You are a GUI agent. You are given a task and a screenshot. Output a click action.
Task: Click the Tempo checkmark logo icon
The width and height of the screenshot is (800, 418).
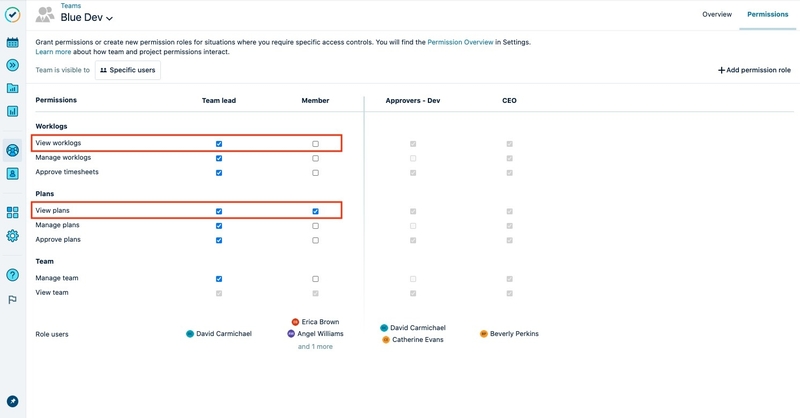coord(12,15)
